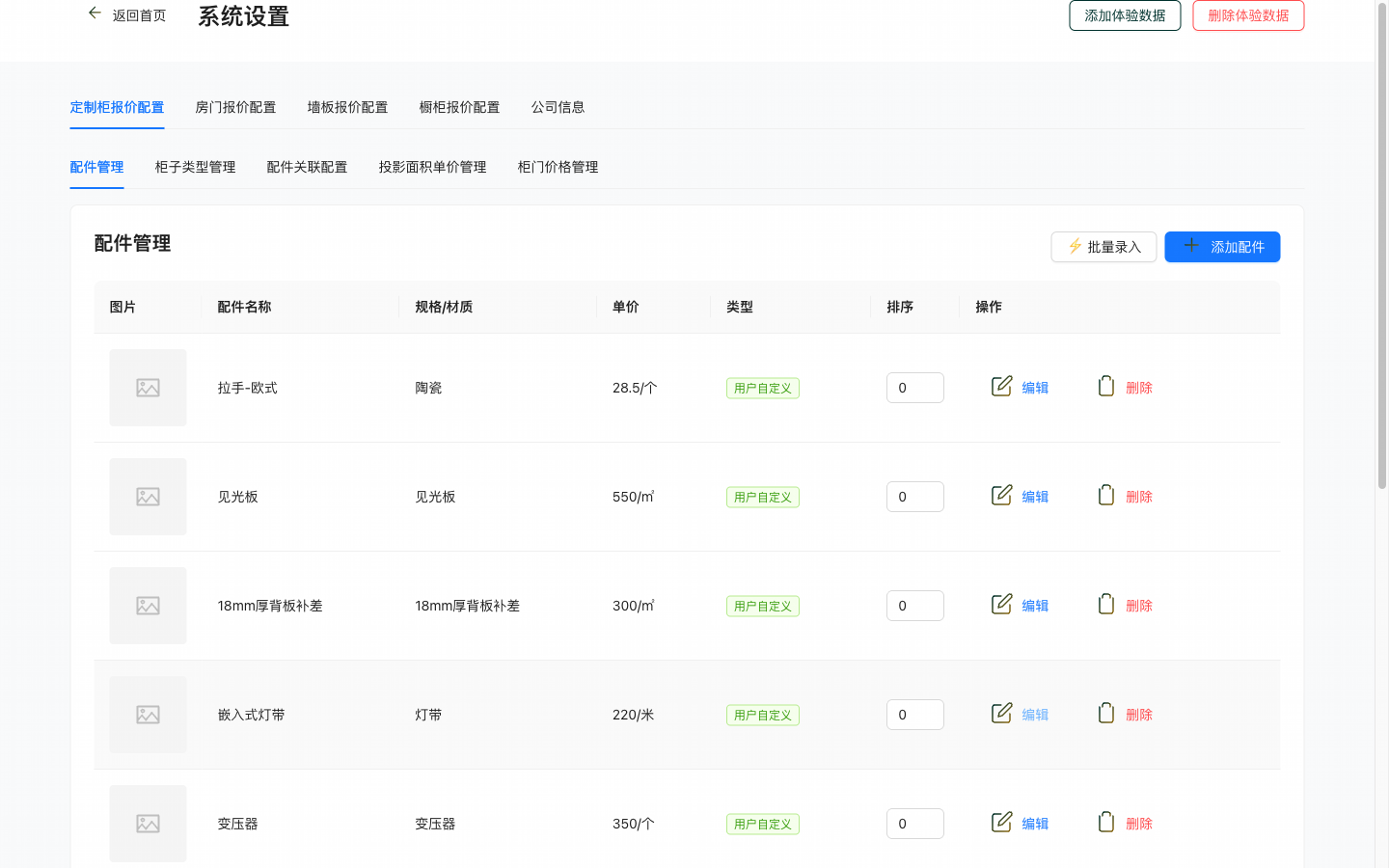Click 删除 link for 18mm厚背板补差

[1139, 606]
